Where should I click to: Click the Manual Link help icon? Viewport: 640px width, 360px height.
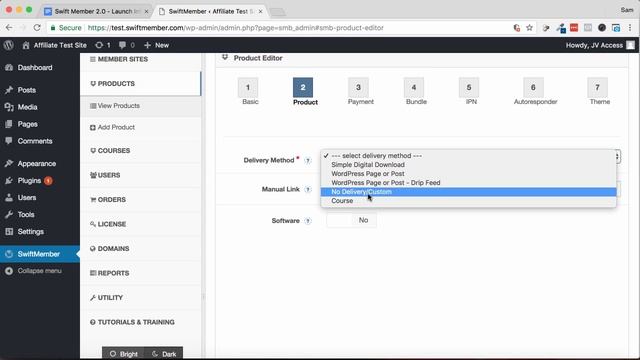tap(308, 189)
